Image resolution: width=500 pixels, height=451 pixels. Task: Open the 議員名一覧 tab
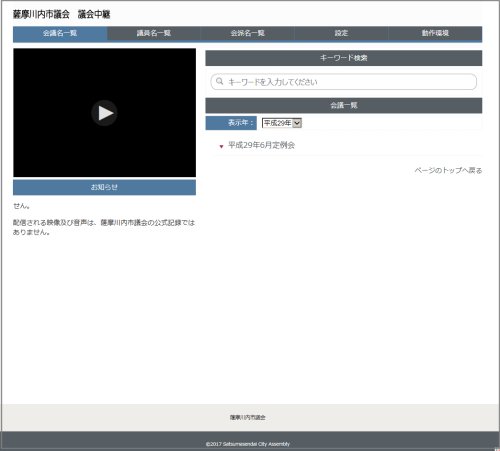tap(154, 33)
